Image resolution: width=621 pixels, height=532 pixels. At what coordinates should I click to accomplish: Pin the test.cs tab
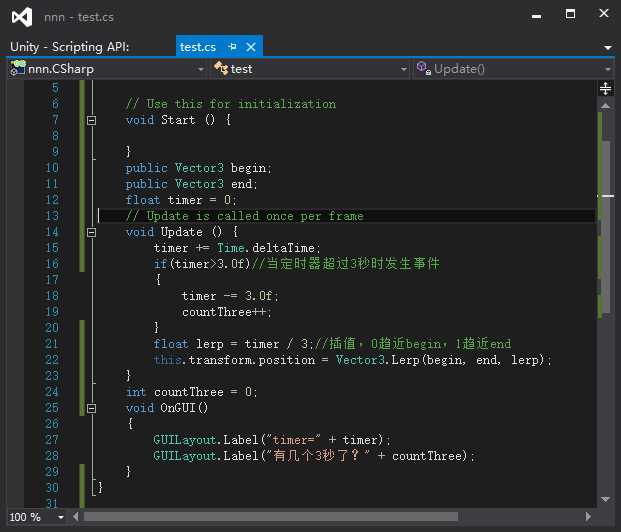coord(232,47)
